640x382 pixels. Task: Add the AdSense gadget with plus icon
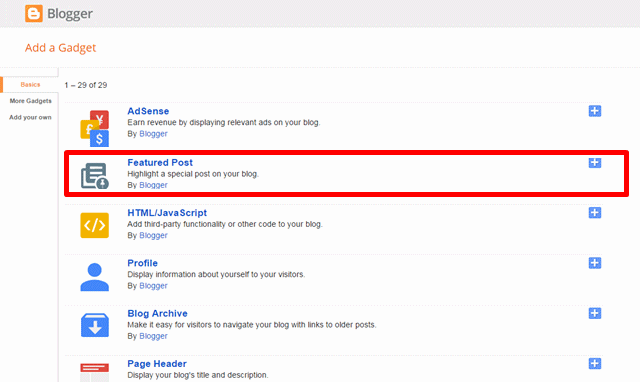click(x=595, y=111)
